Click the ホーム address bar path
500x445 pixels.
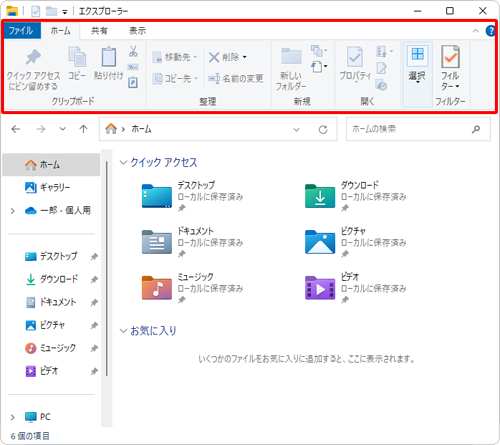141,129
